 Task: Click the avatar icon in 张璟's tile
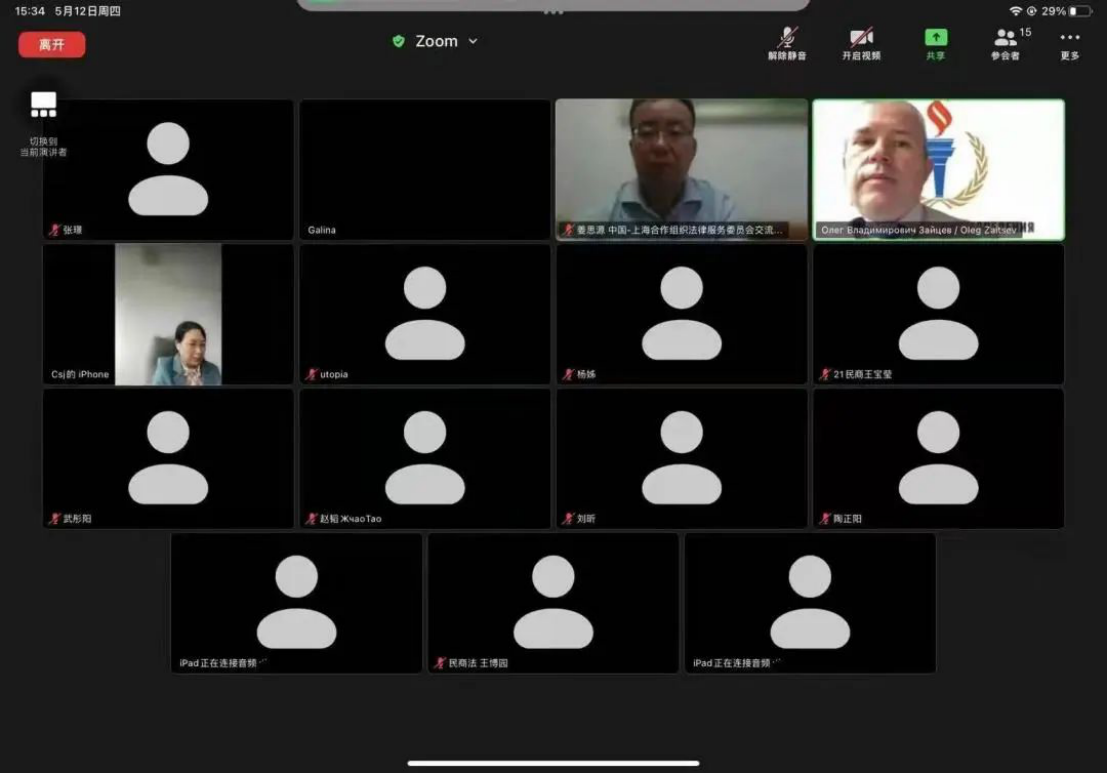click(x=168, y=169)
